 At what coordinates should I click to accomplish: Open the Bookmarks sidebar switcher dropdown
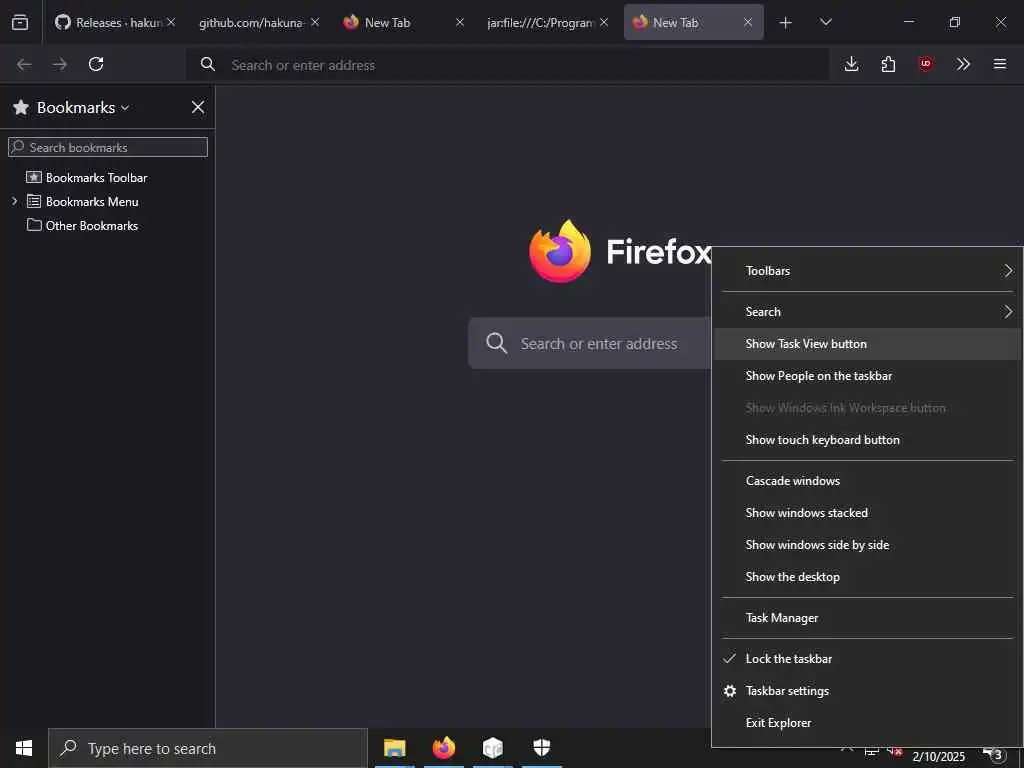click(x=82, y=107)
